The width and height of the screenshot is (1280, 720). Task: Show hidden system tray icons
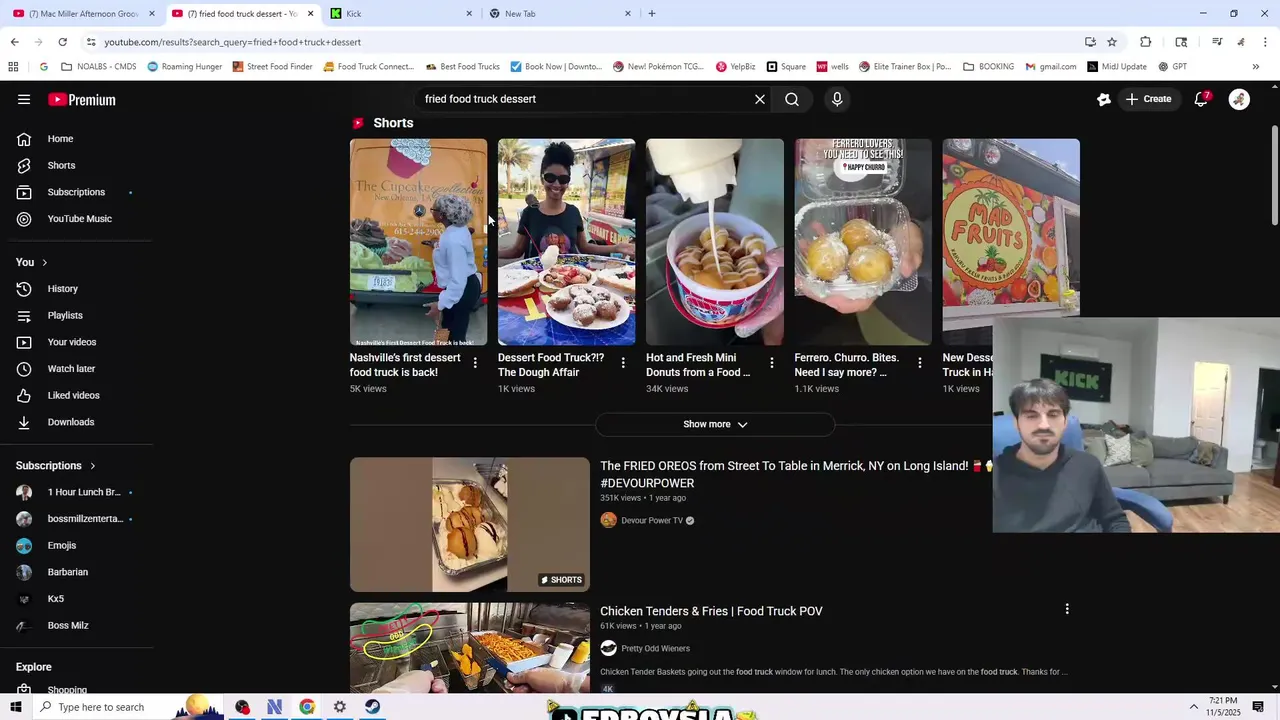tap(1193, 707)
